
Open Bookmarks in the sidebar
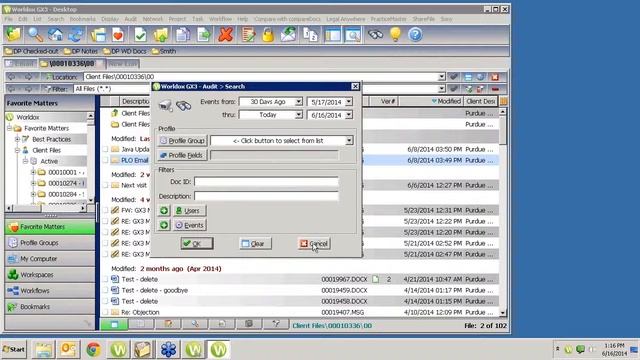tap(50, 307)
